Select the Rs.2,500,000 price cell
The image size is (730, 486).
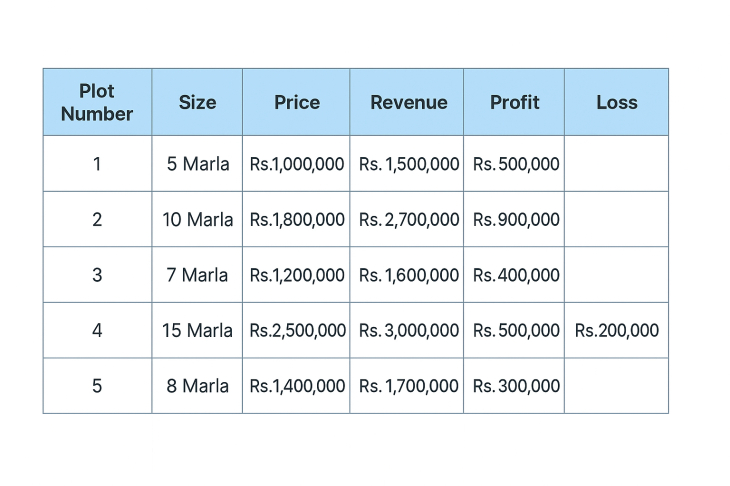click(298, 331)
